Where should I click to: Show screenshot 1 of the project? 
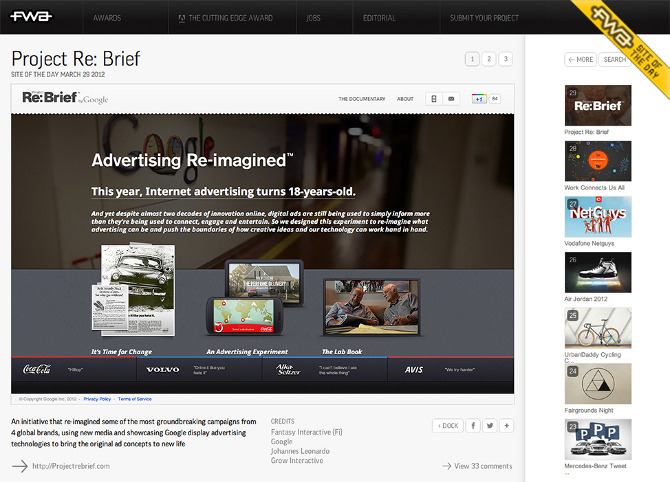point(472,59)
